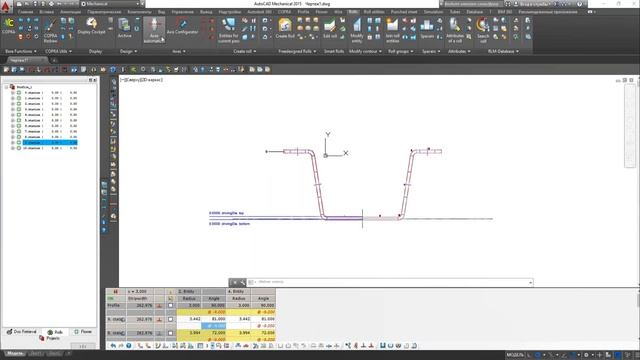Screen dimensions: 640x360
Task: Click redo arrow in bottom COPRA toolbar
Action: point(121,346)
